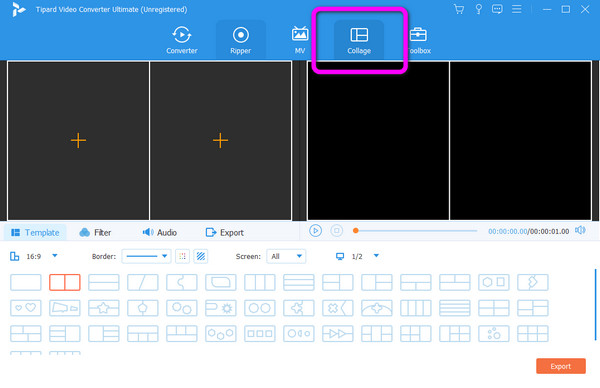Open the Export tab
This screenshot has height=388, width=600.
click(225, 233)
